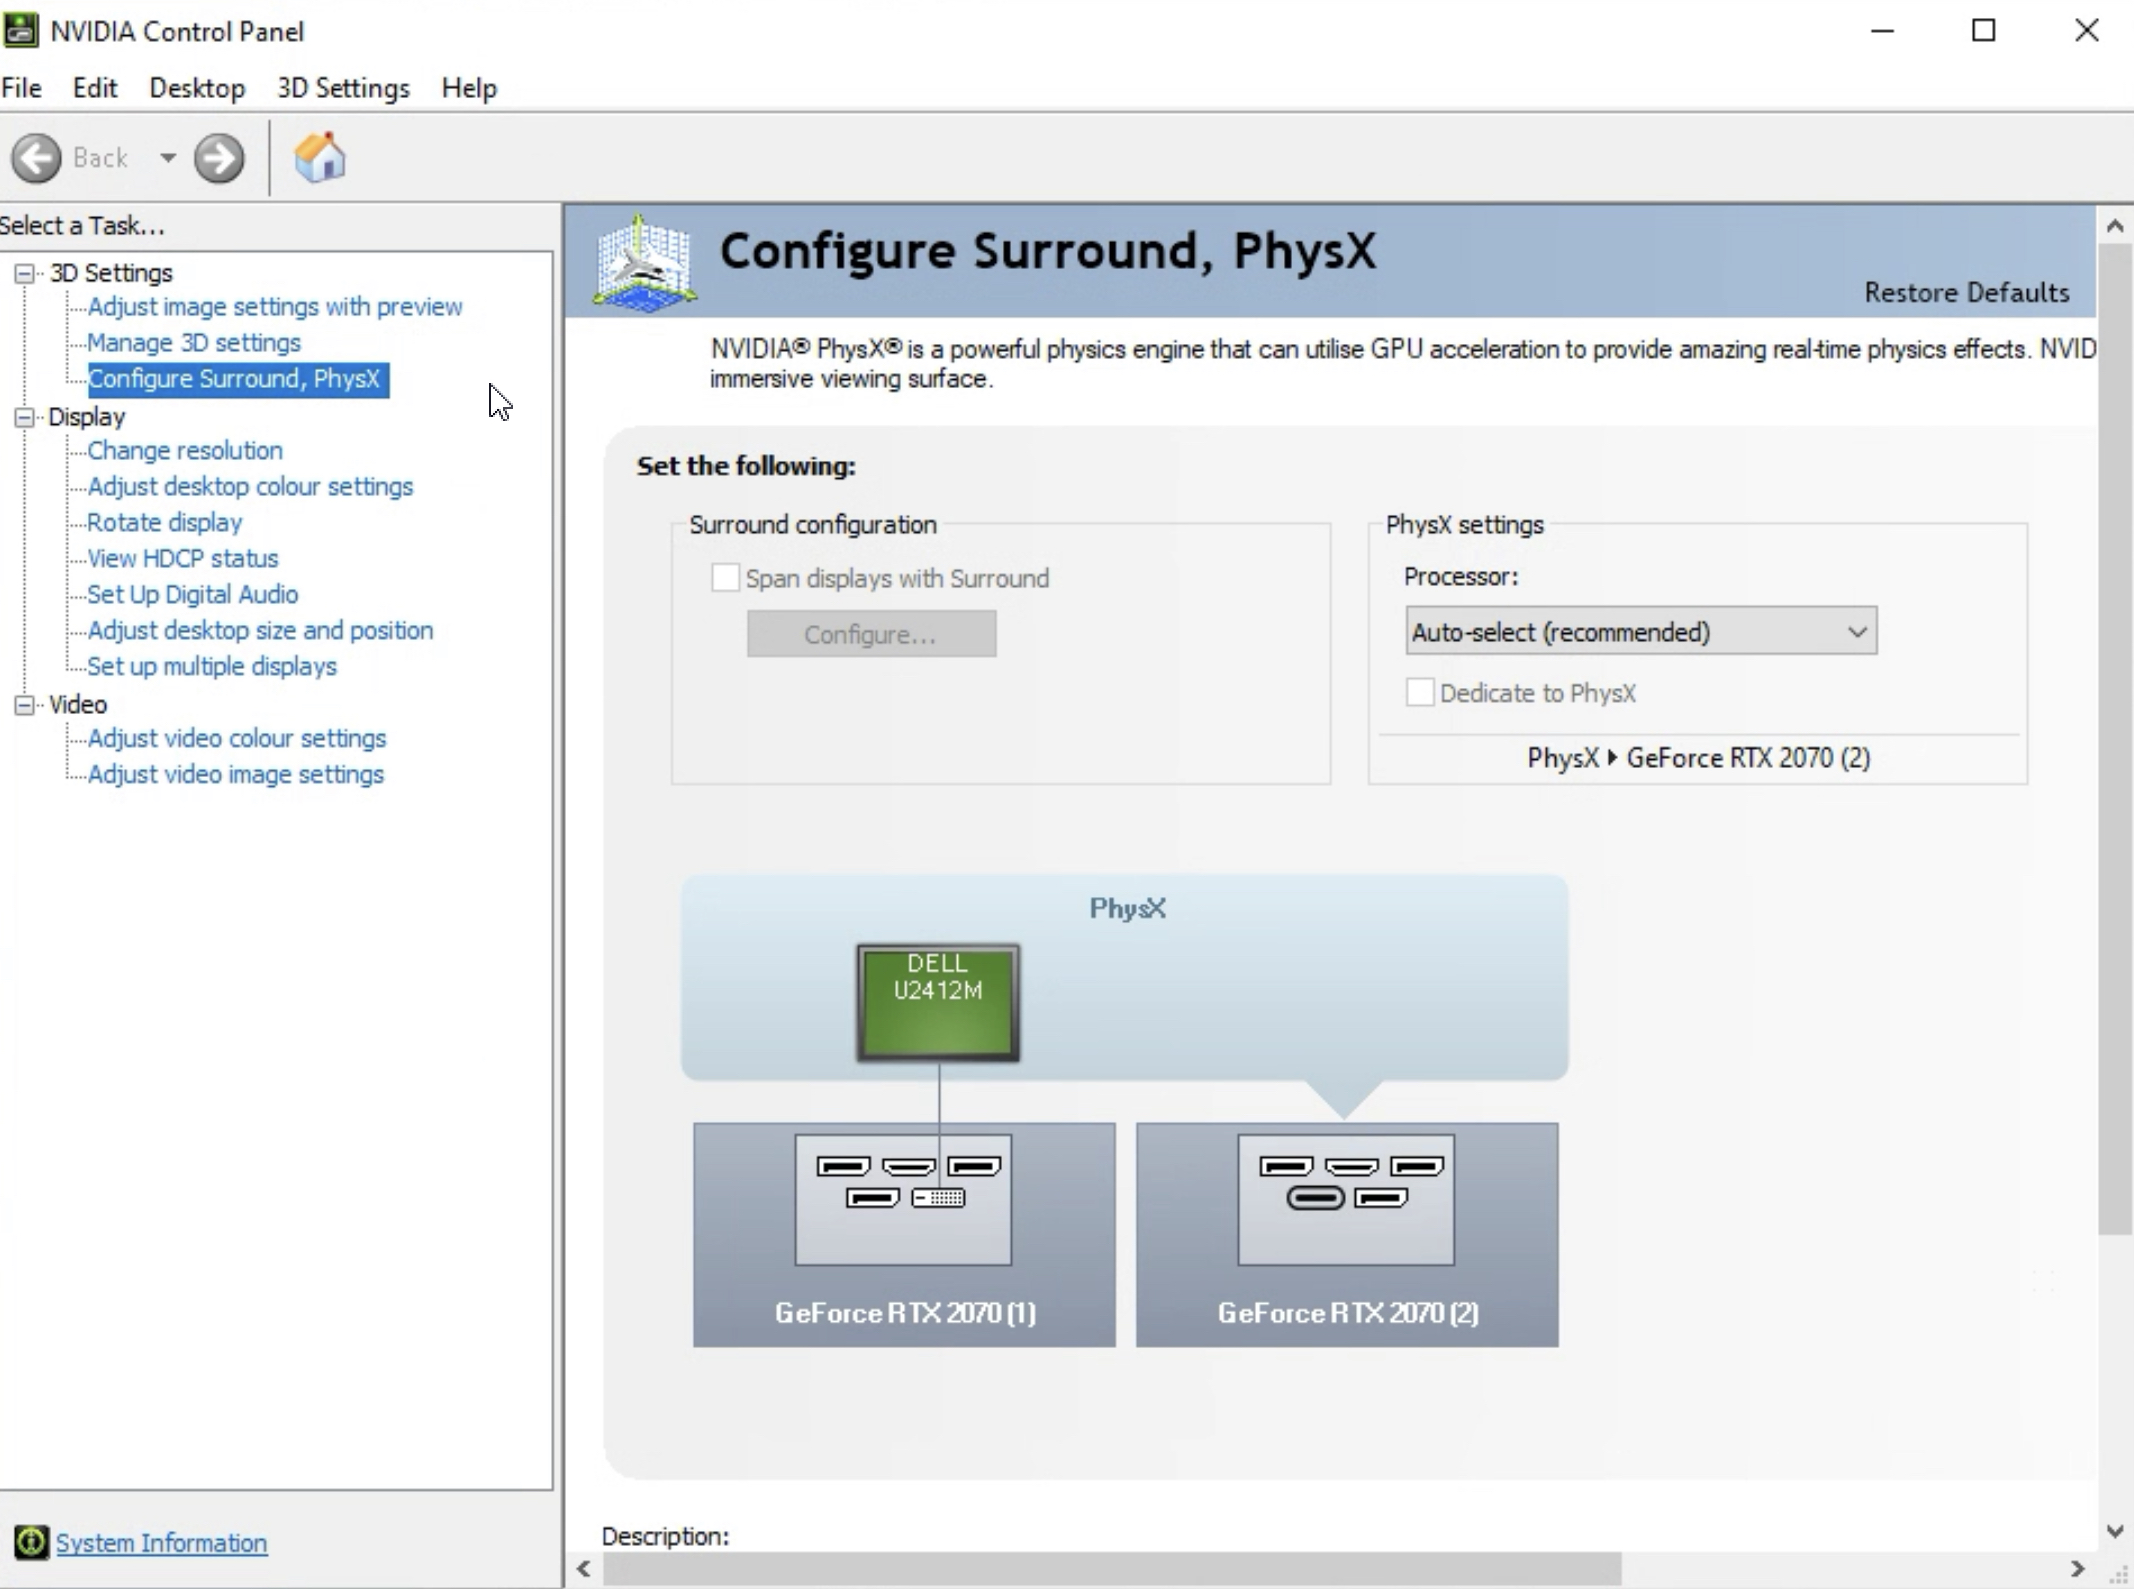This screenshot has height=1589, width=2134.
Task: Select the GeForce RTX 2070 (2) card graphic
Action: pyautogui.click(x=1346, y=1234)
